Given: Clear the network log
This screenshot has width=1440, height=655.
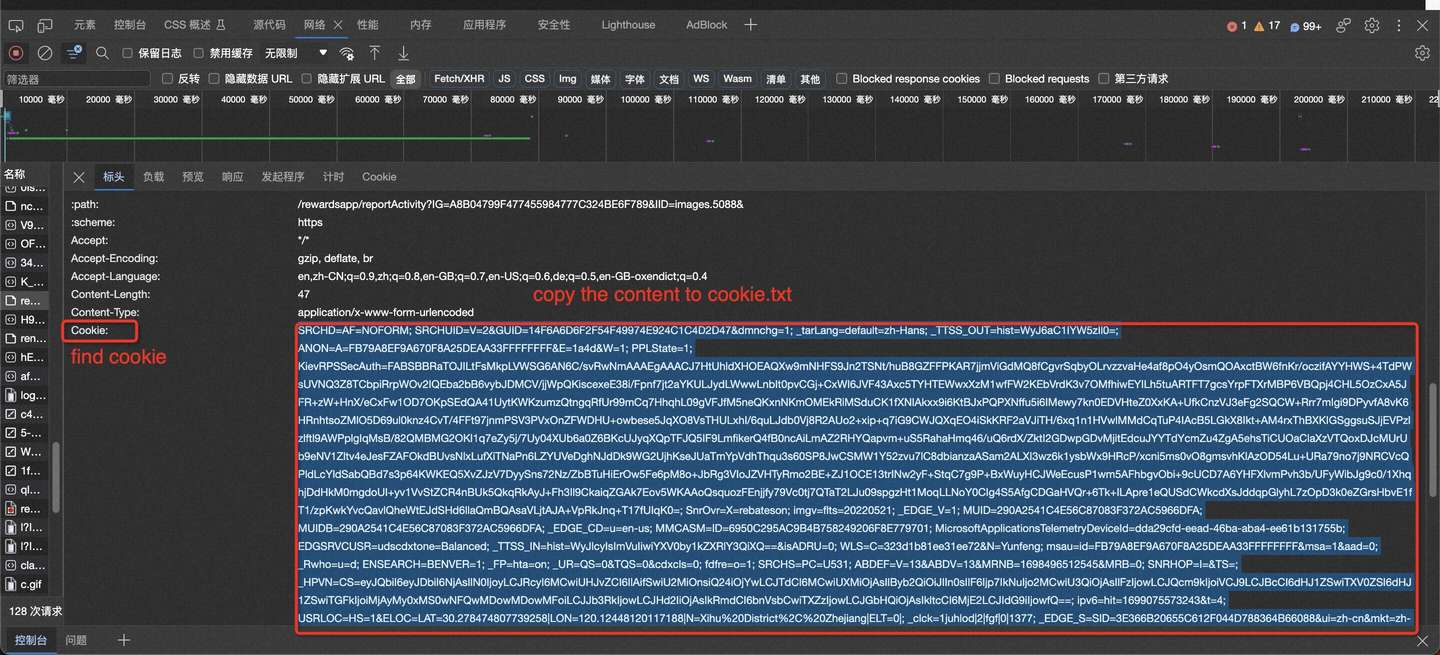Looking at the screenshot, I should pos(45,53).
